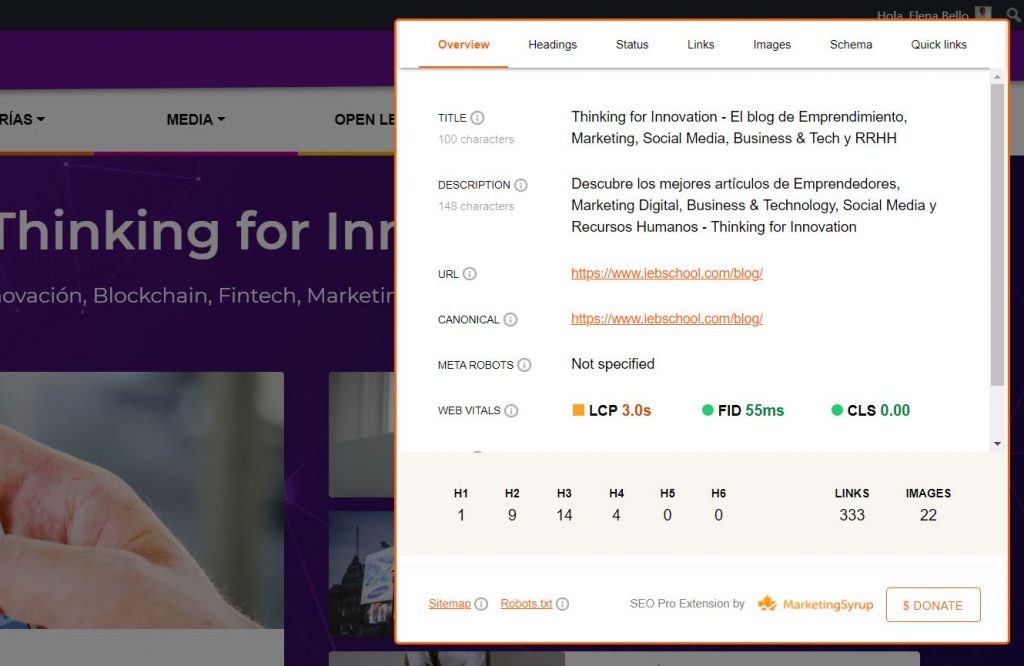Click the $ DONATE button
Screen dimensions: 1024x666
coord(933,605)
